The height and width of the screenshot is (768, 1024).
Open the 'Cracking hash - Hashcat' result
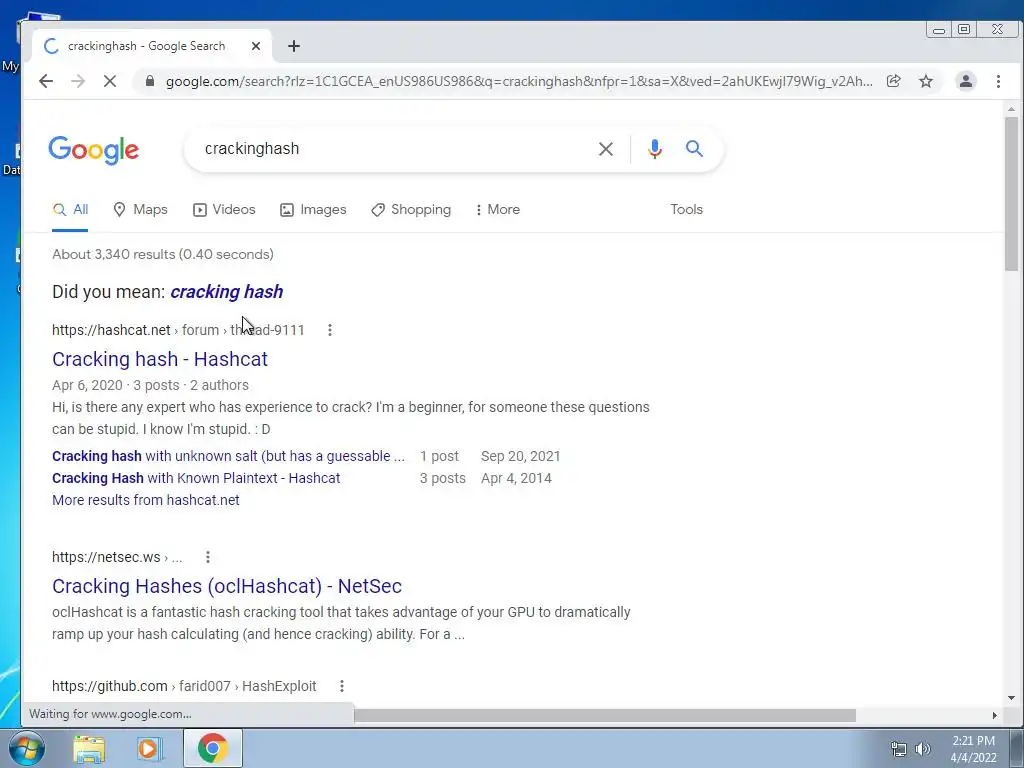(160, 359)
